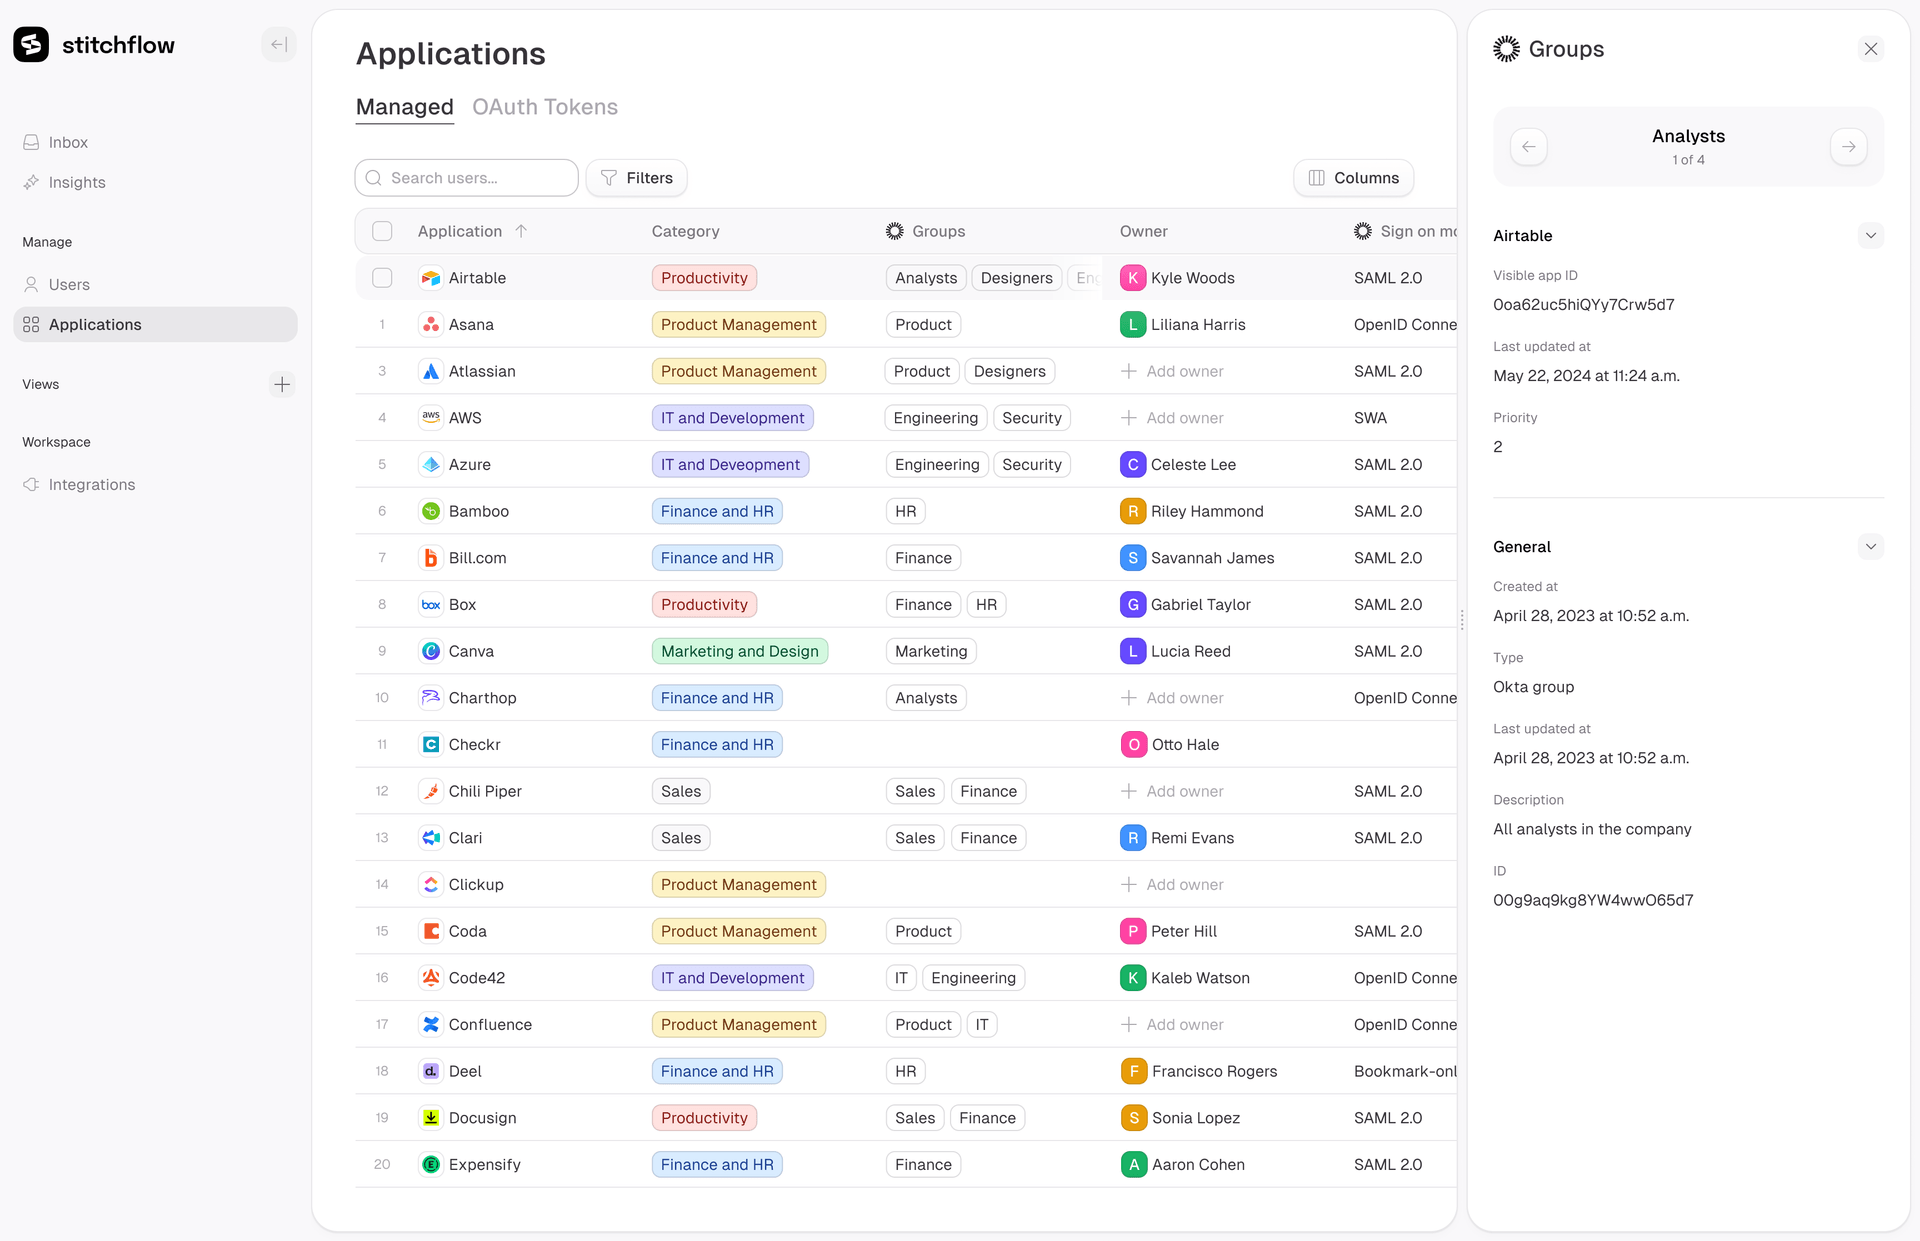
Task: Collapse the General section chevron
Action: tap(1870, 547)
